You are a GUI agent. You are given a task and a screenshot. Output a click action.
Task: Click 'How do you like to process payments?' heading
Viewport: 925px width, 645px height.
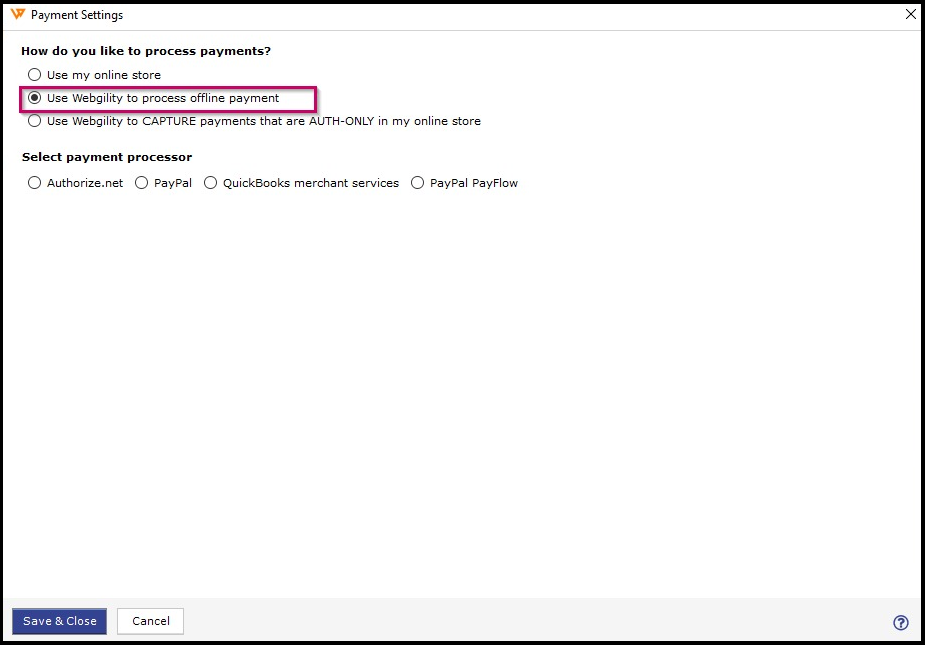tap(146, 51)
